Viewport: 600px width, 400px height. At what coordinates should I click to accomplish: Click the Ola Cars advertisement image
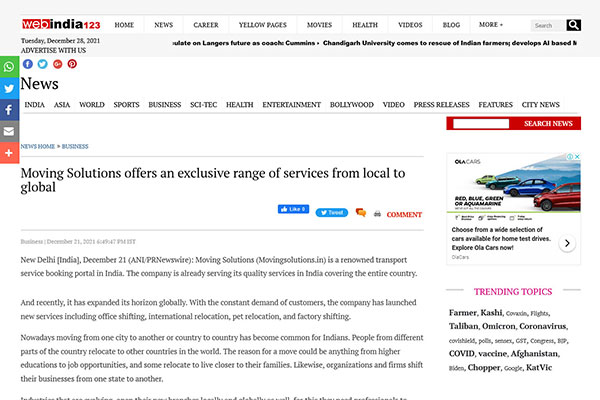click(514, 187)
